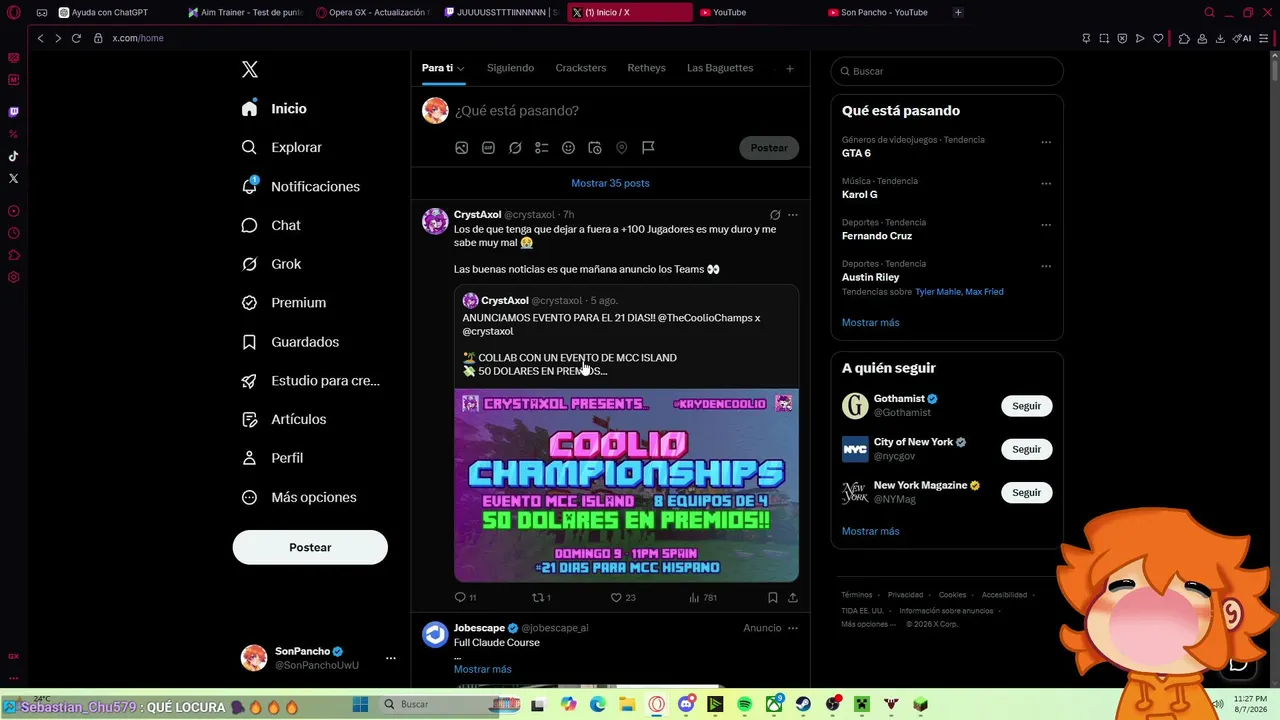This screenshot has height=720, width=1280.
Task: Open floating messages chat bubble
Action: click(x=1238, y=665)
